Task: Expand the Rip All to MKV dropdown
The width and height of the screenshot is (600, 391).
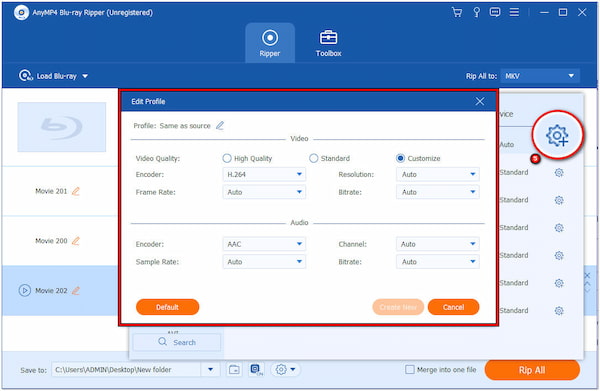Action: pyautogui.click(x=540, y=76)
